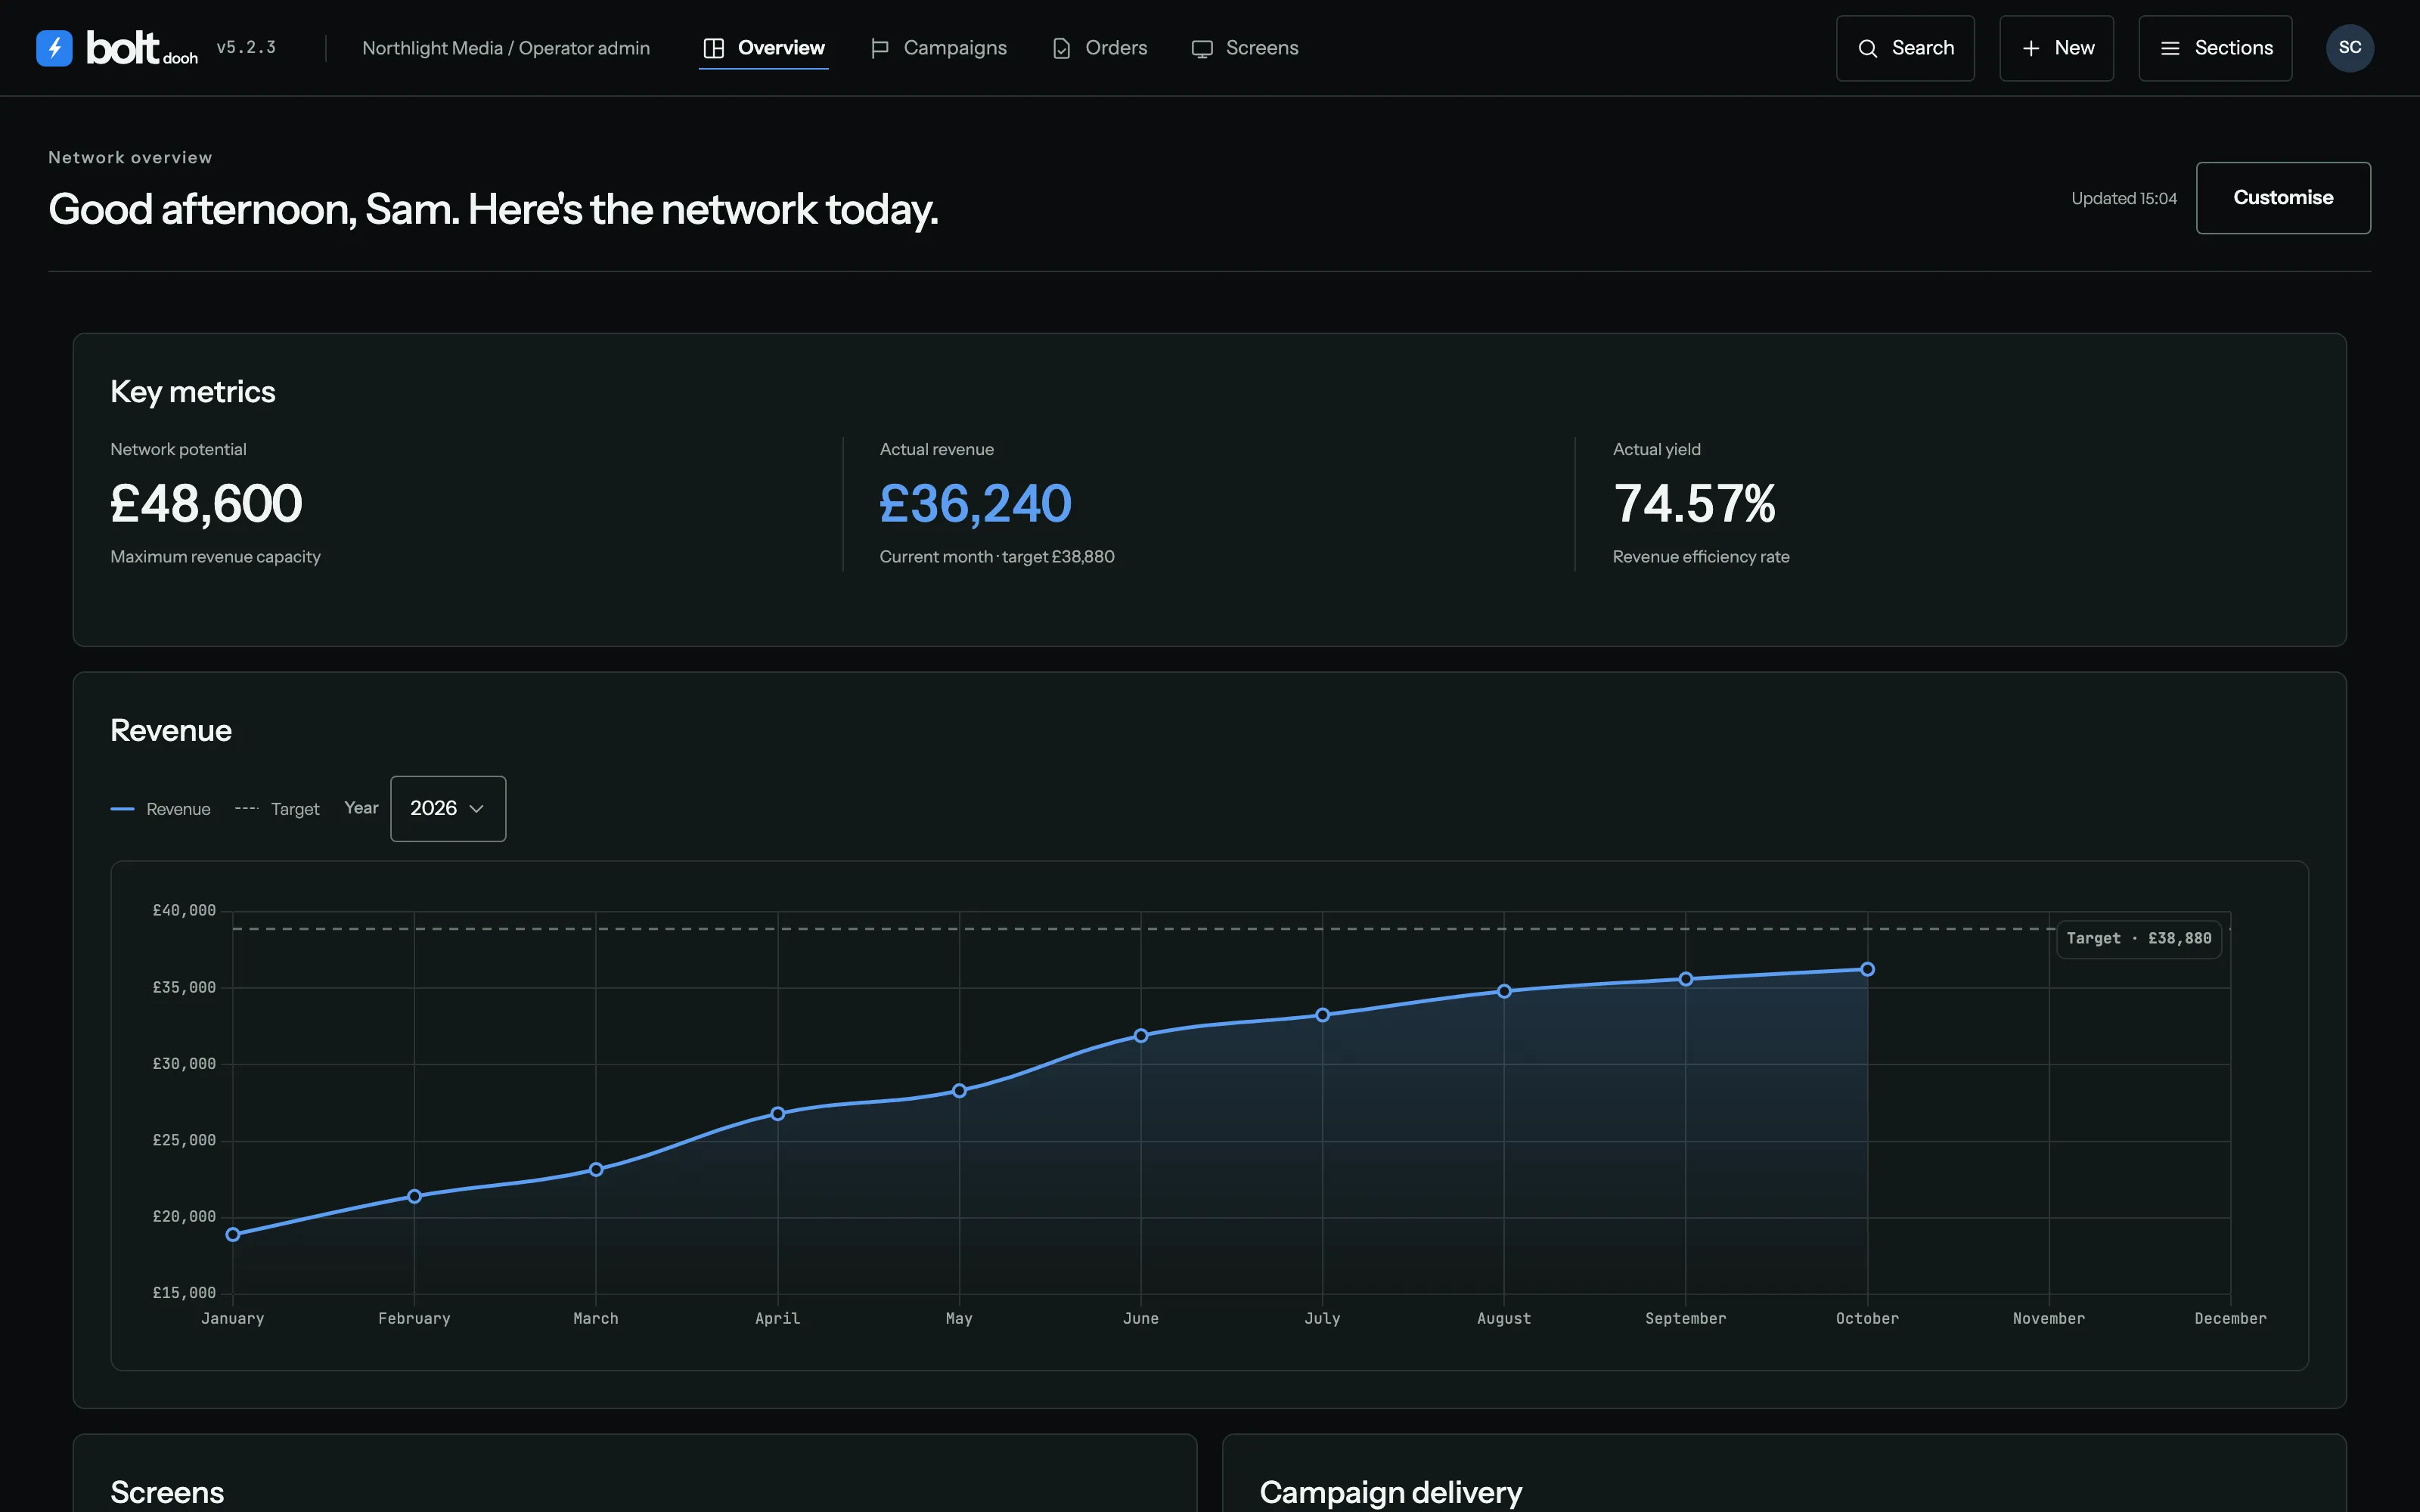The width and height of the screenshot is (2420, 1512).
Task: Switch to the Overview tab
Action: [x=763, y=48]
